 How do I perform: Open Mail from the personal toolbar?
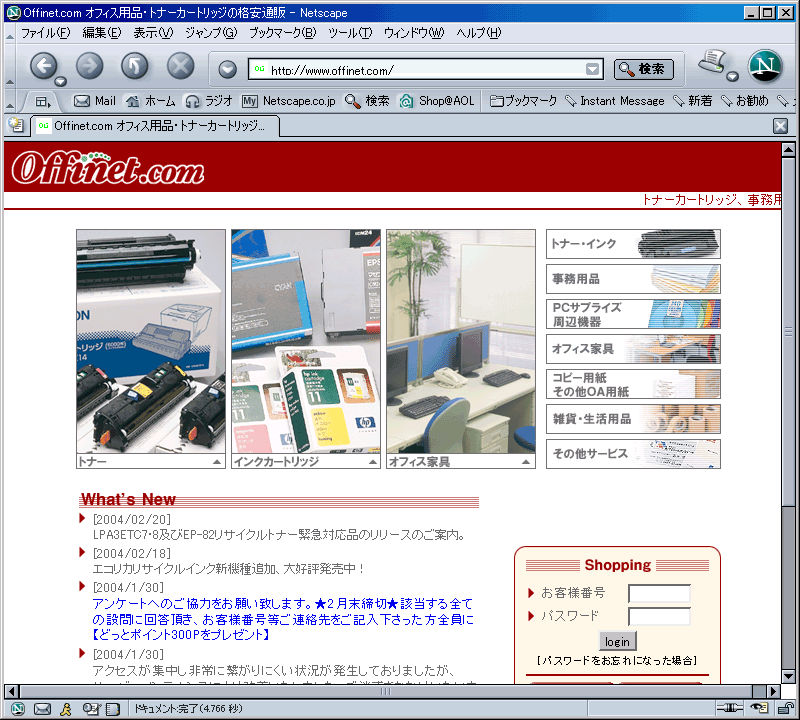tap(95, 101)
